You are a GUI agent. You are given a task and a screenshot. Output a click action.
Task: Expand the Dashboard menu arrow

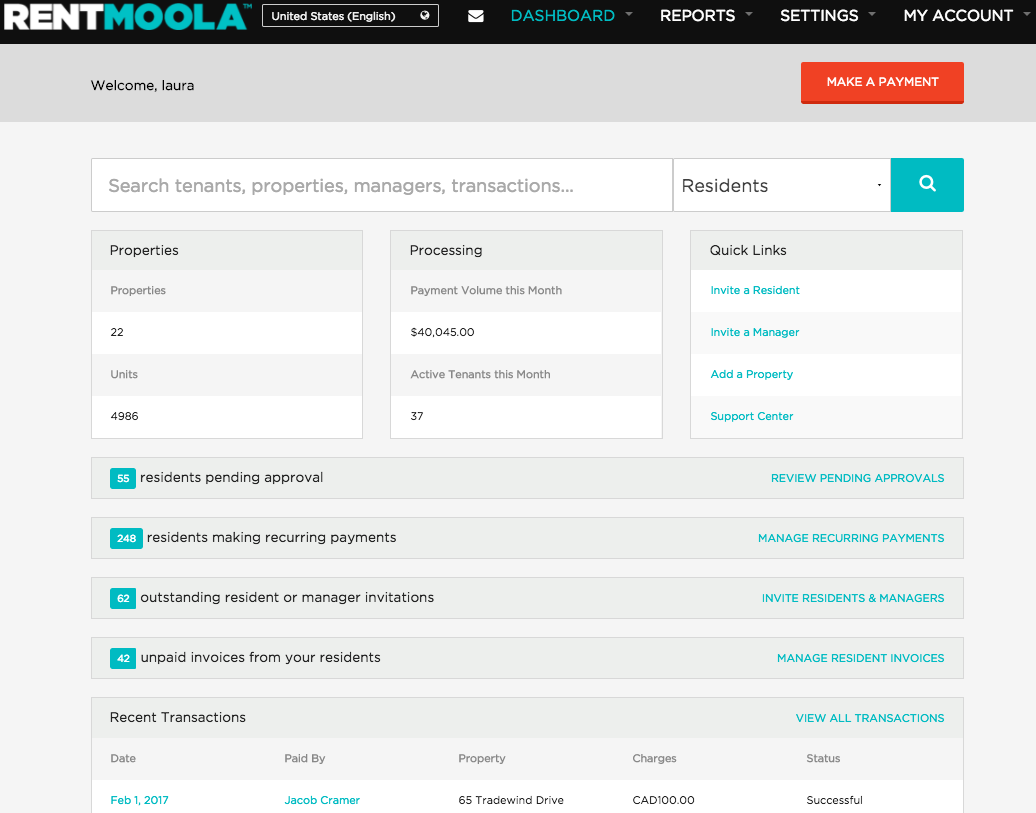click(x=629, y=13)
